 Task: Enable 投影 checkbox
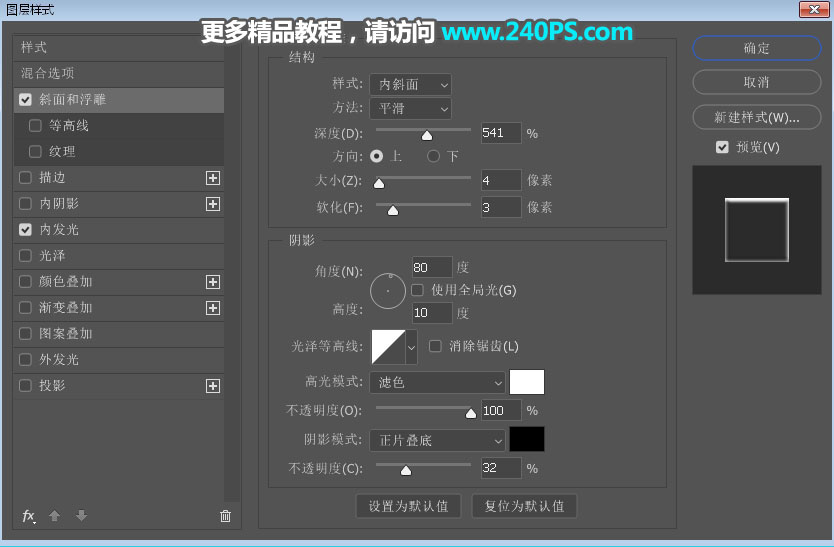coord(25,385)
